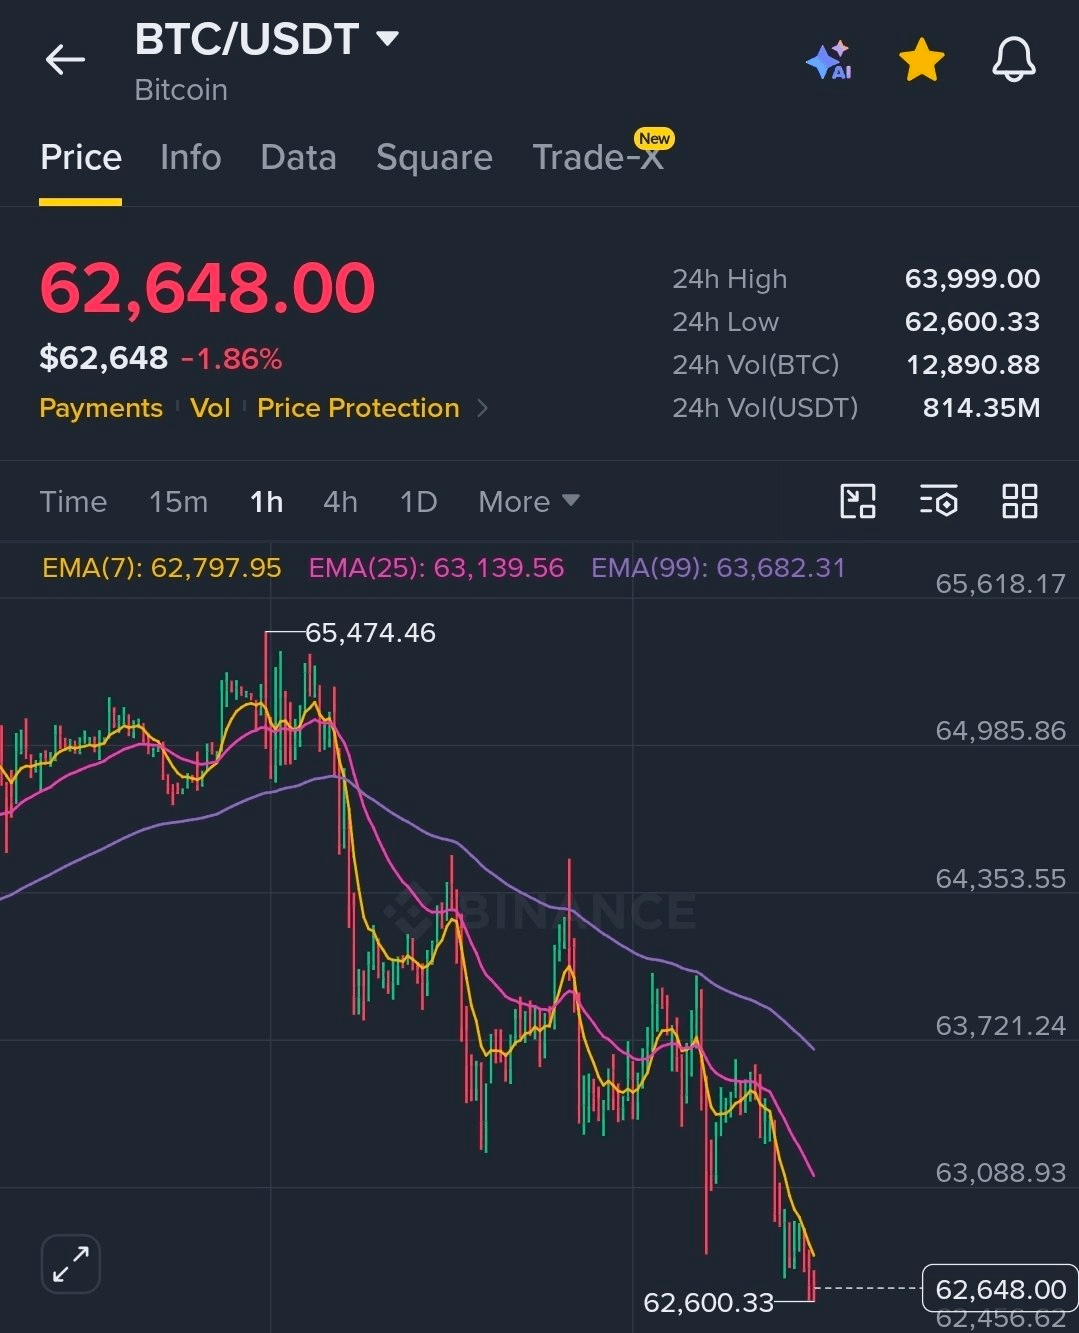
Task: Switch to the Data tab
Action: (x=298, y=158)
